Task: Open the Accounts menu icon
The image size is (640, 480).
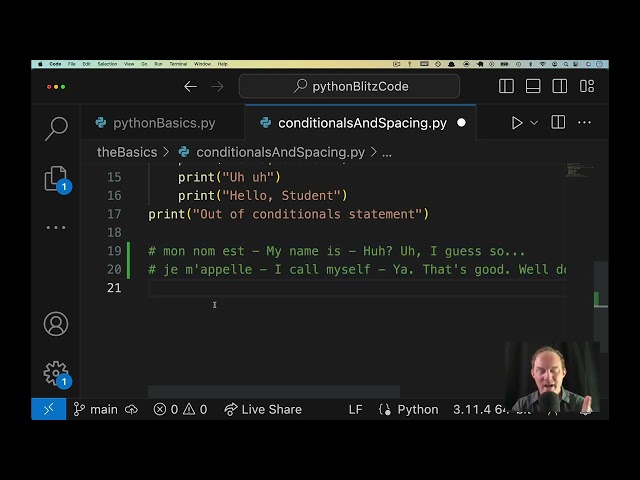Action: point(56,324)
